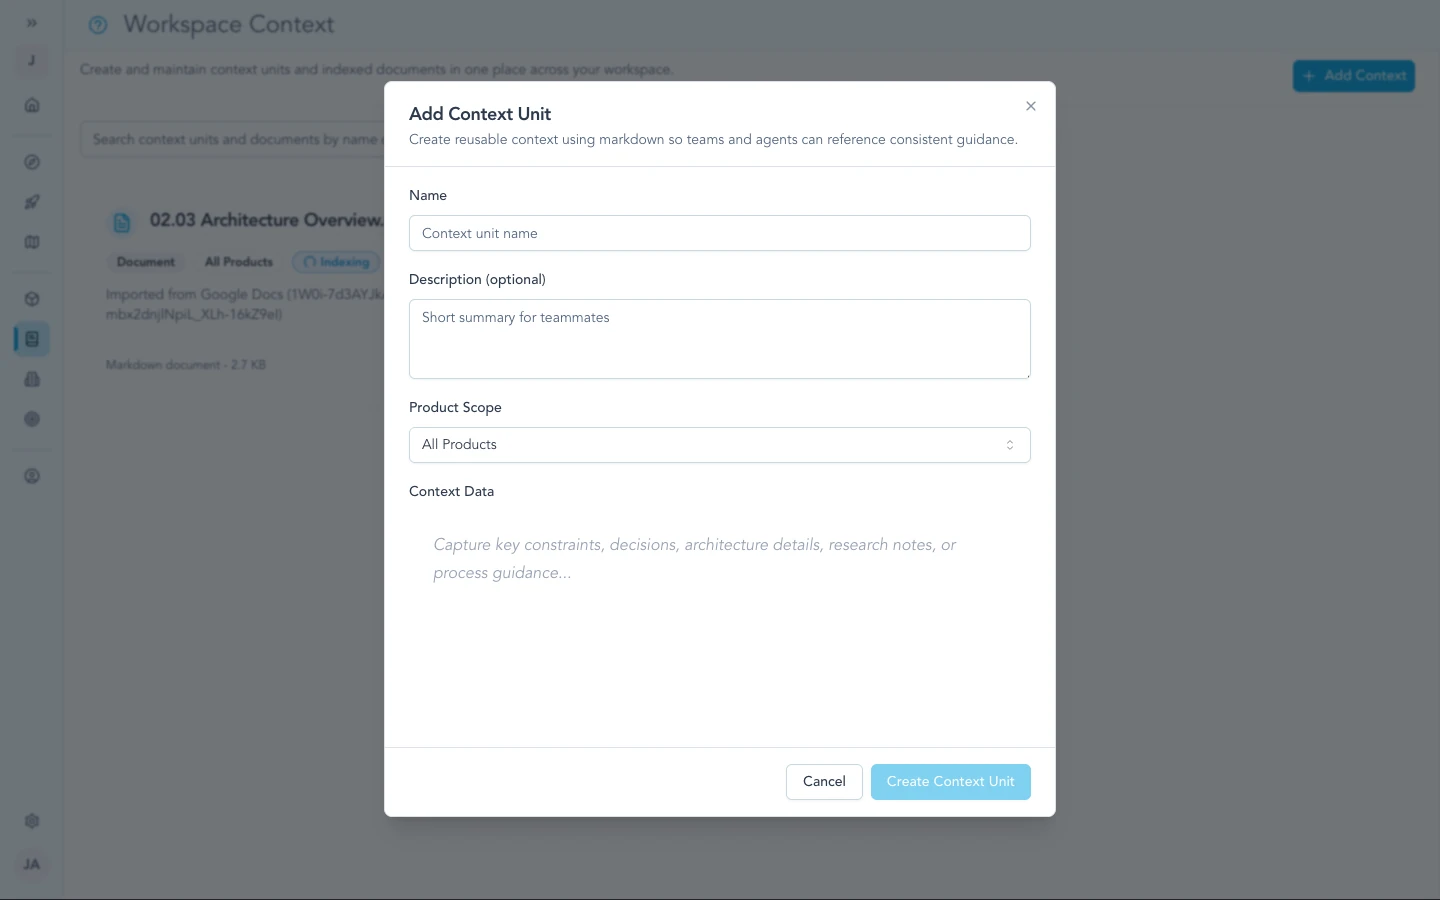Click the help question-mark icon beside Workspace Context

click(x=97, y=25)
